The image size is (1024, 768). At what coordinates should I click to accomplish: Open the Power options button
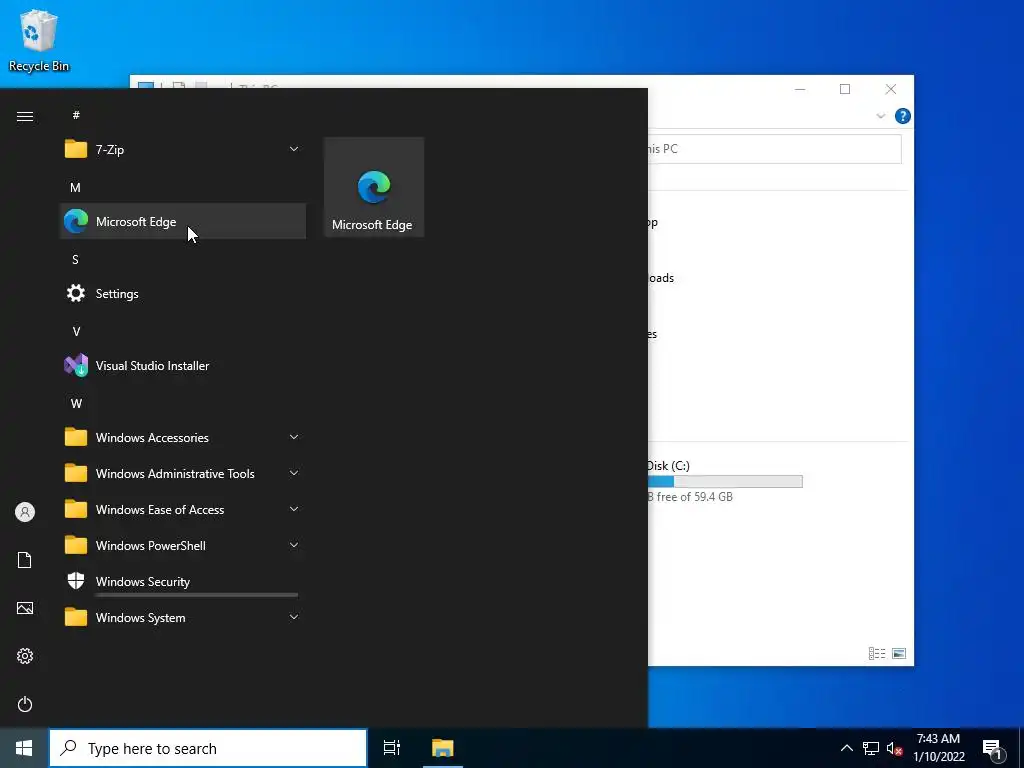click(25, 704)
